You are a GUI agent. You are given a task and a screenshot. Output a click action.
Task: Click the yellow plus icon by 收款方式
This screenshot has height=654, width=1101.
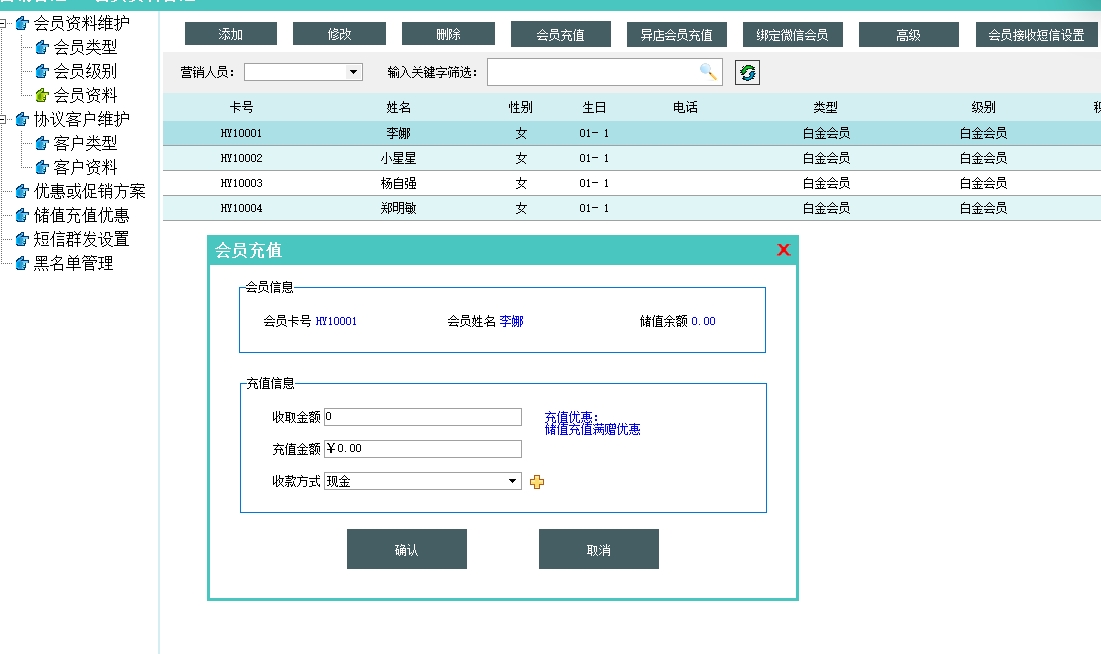pyautogui.click(x=537, y=482)
